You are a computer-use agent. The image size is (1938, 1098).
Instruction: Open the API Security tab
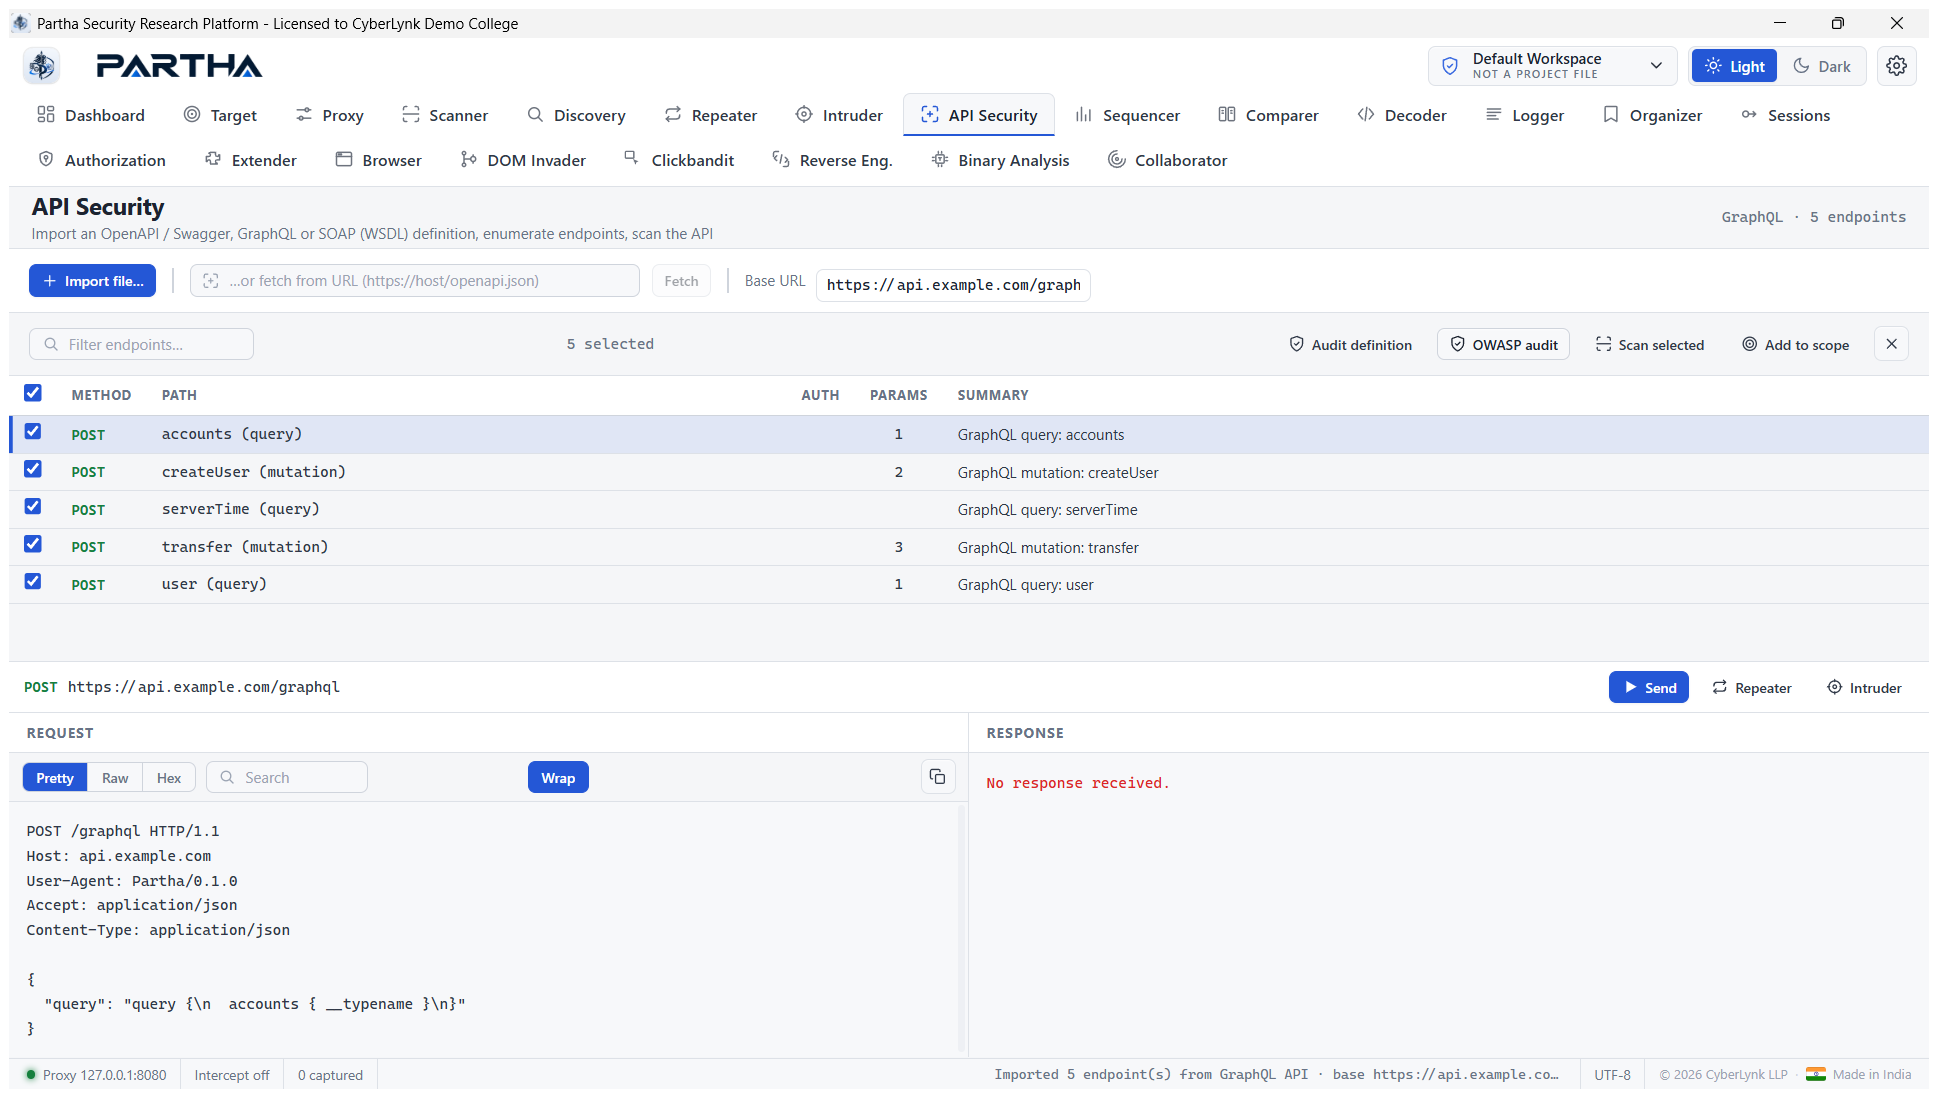978,115
